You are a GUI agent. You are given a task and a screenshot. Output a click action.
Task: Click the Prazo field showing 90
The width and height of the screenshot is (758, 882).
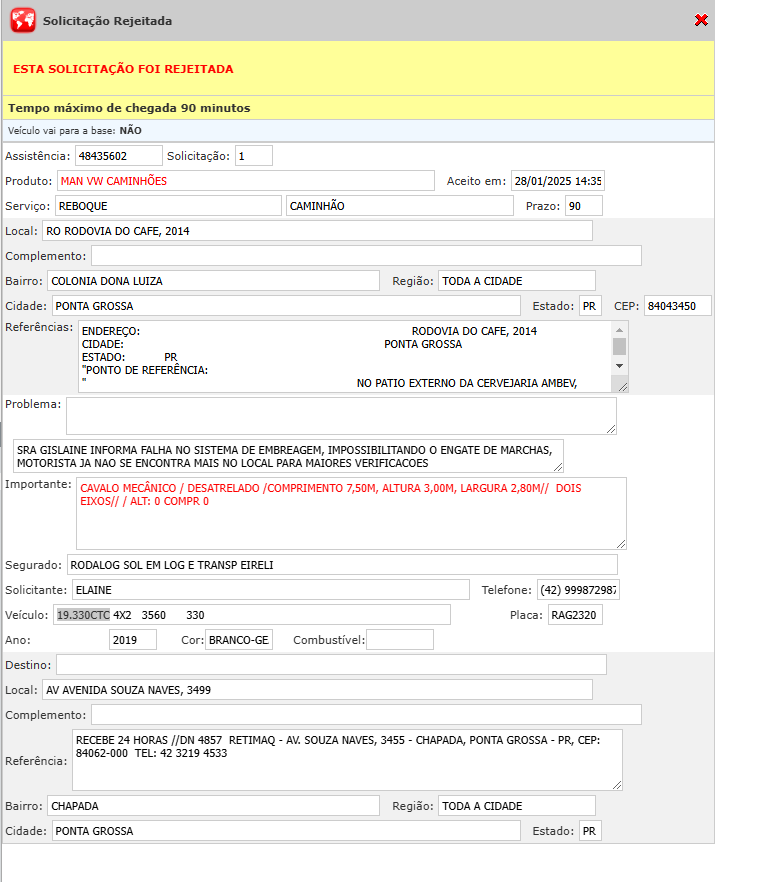click(x=584, y=205)
